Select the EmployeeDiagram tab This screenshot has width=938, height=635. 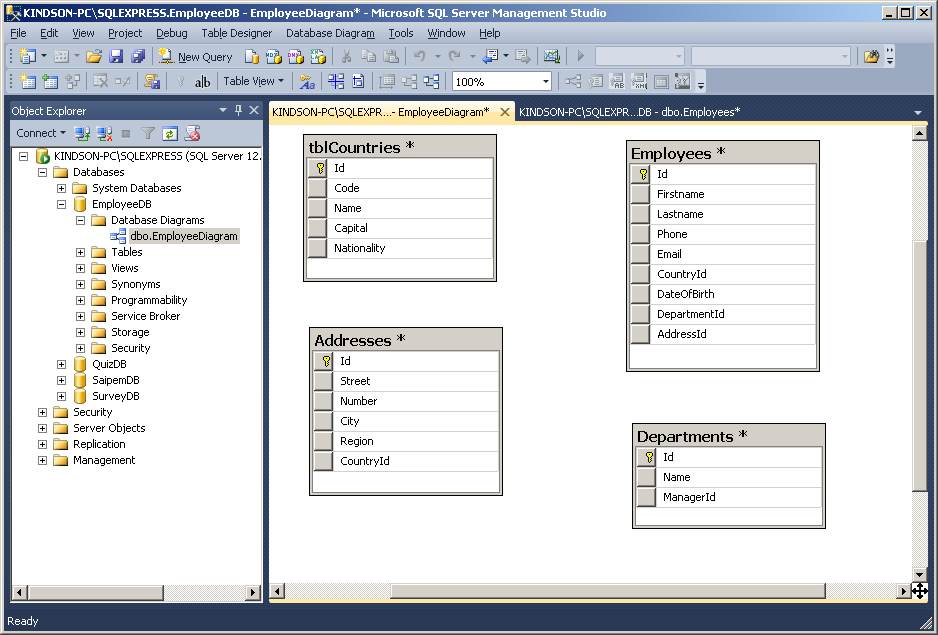(x=380, y=112)
